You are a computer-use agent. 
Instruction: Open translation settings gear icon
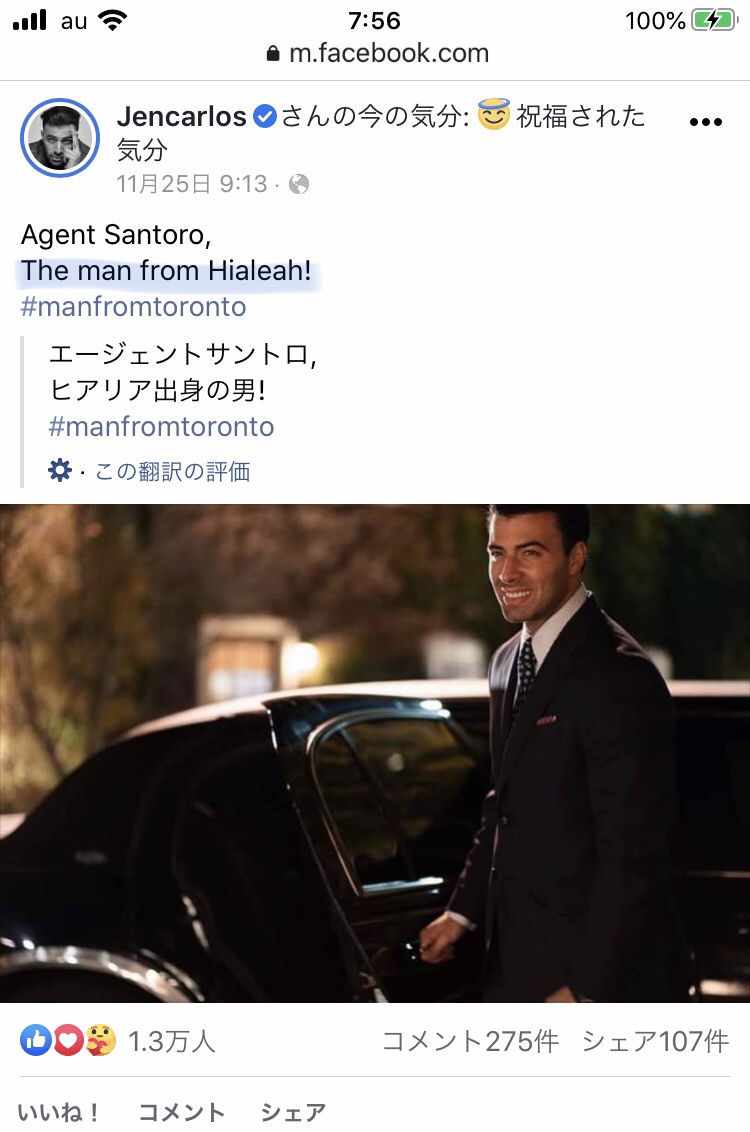tap(60, 471)
